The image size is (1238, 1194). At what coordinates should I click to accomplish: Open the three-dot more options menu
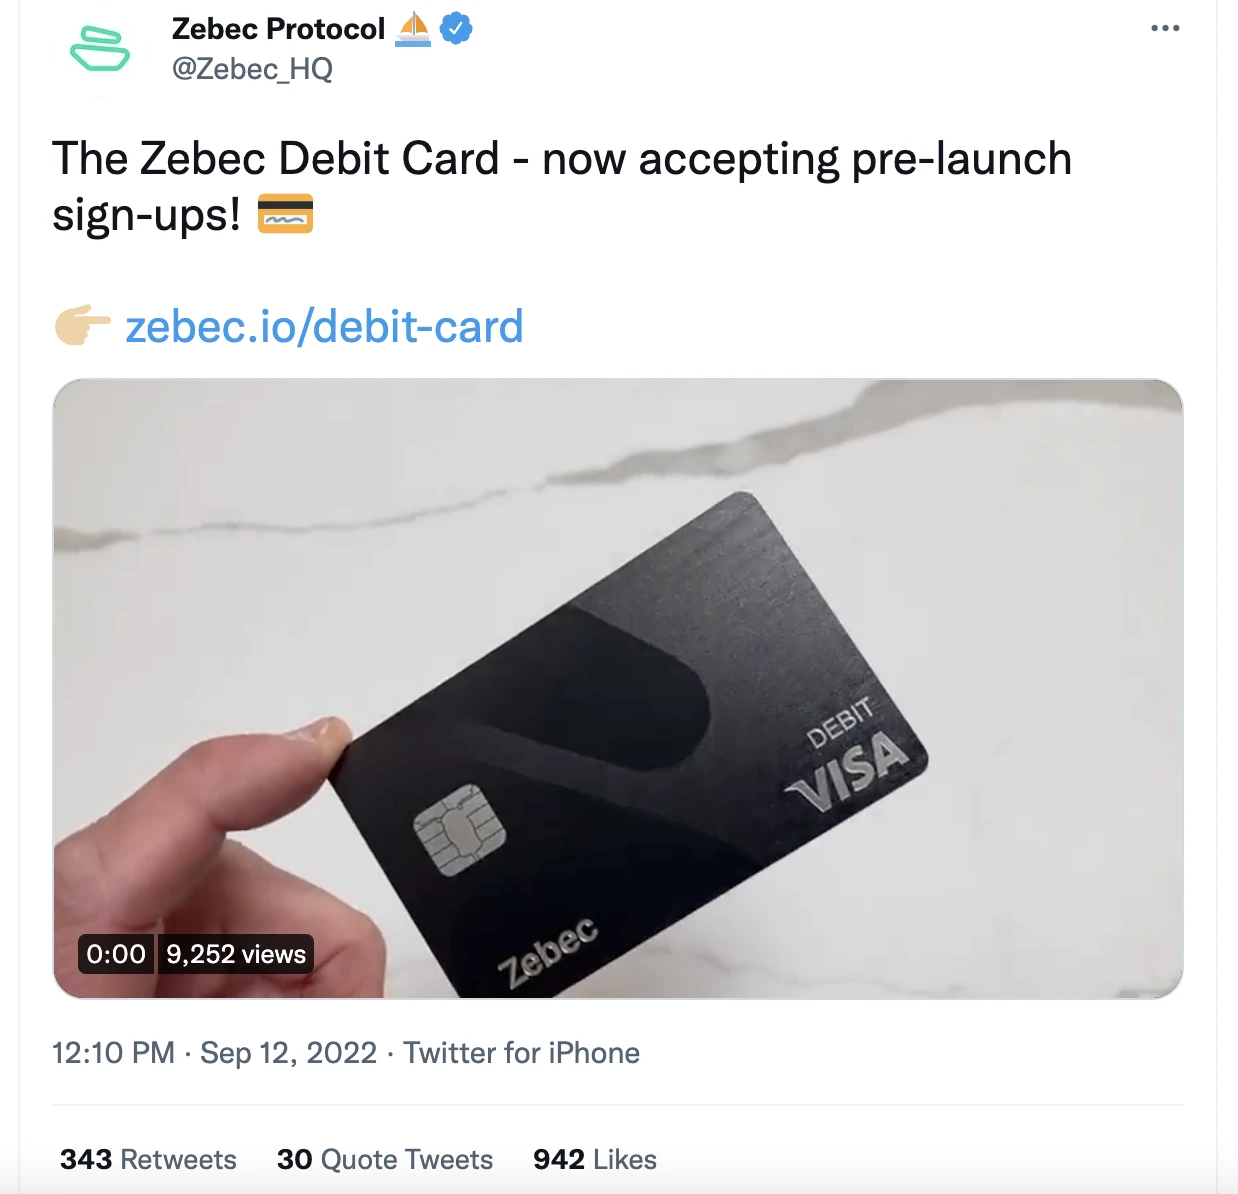(x=1165, y=28)
